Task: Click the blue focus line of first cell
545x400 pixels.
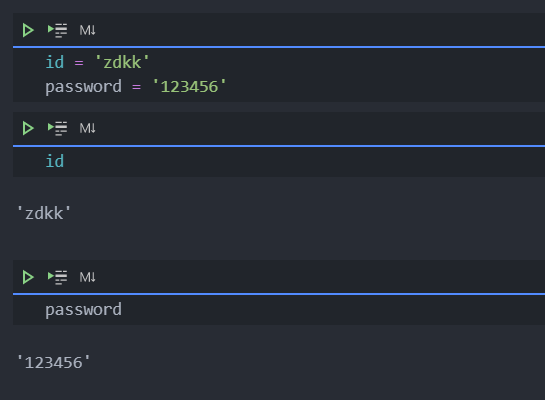Action: tap(279, 47)
